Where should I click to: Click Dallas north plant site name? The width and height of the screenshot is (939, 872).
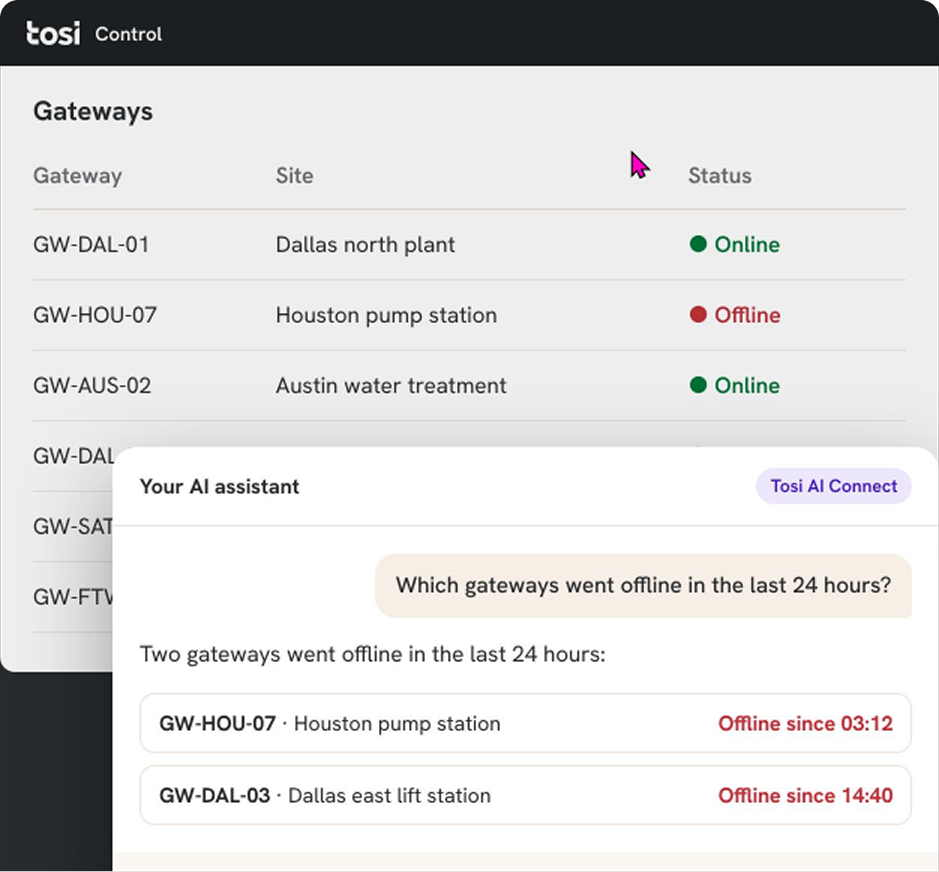pos(365,244)
